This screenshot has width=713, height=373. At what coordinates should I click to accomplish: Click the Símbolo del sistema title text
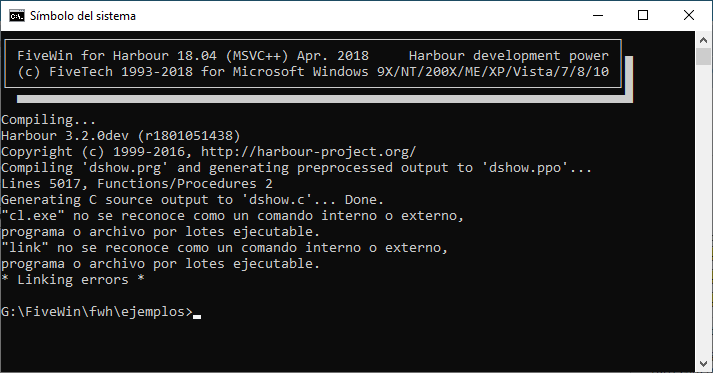[x=83, y=16]
